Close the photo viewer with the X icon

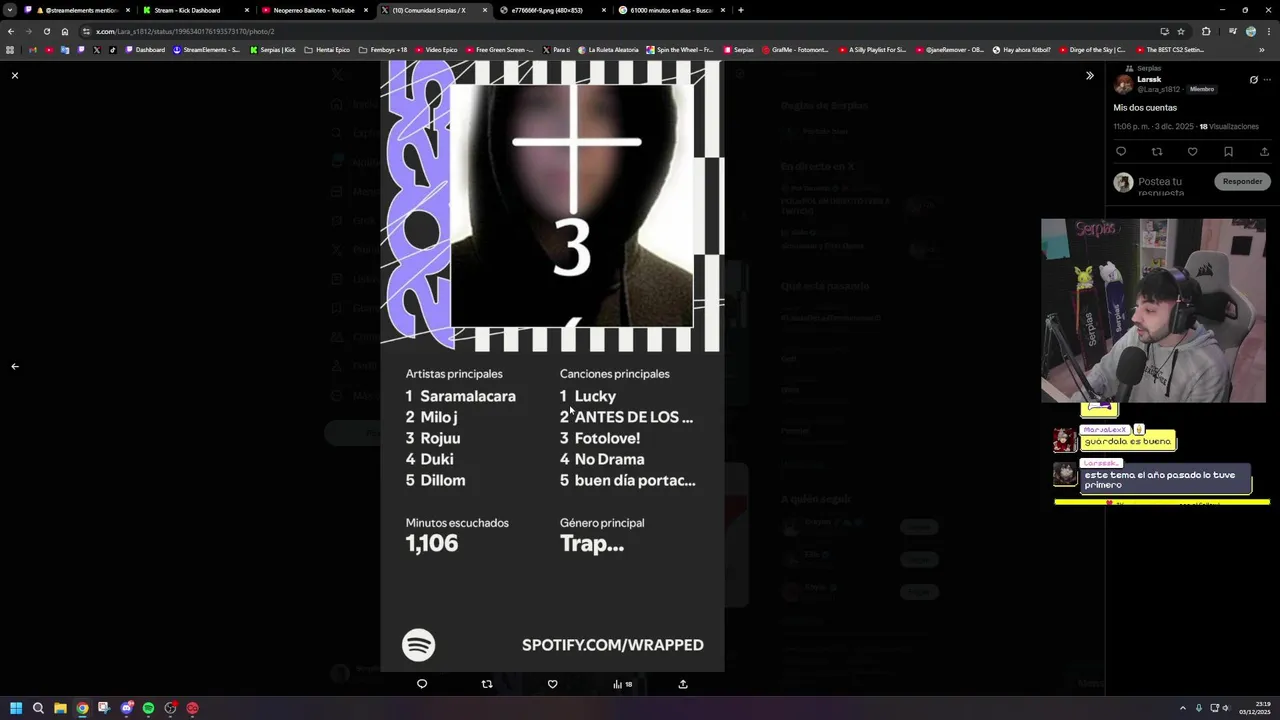click(15, 75)
